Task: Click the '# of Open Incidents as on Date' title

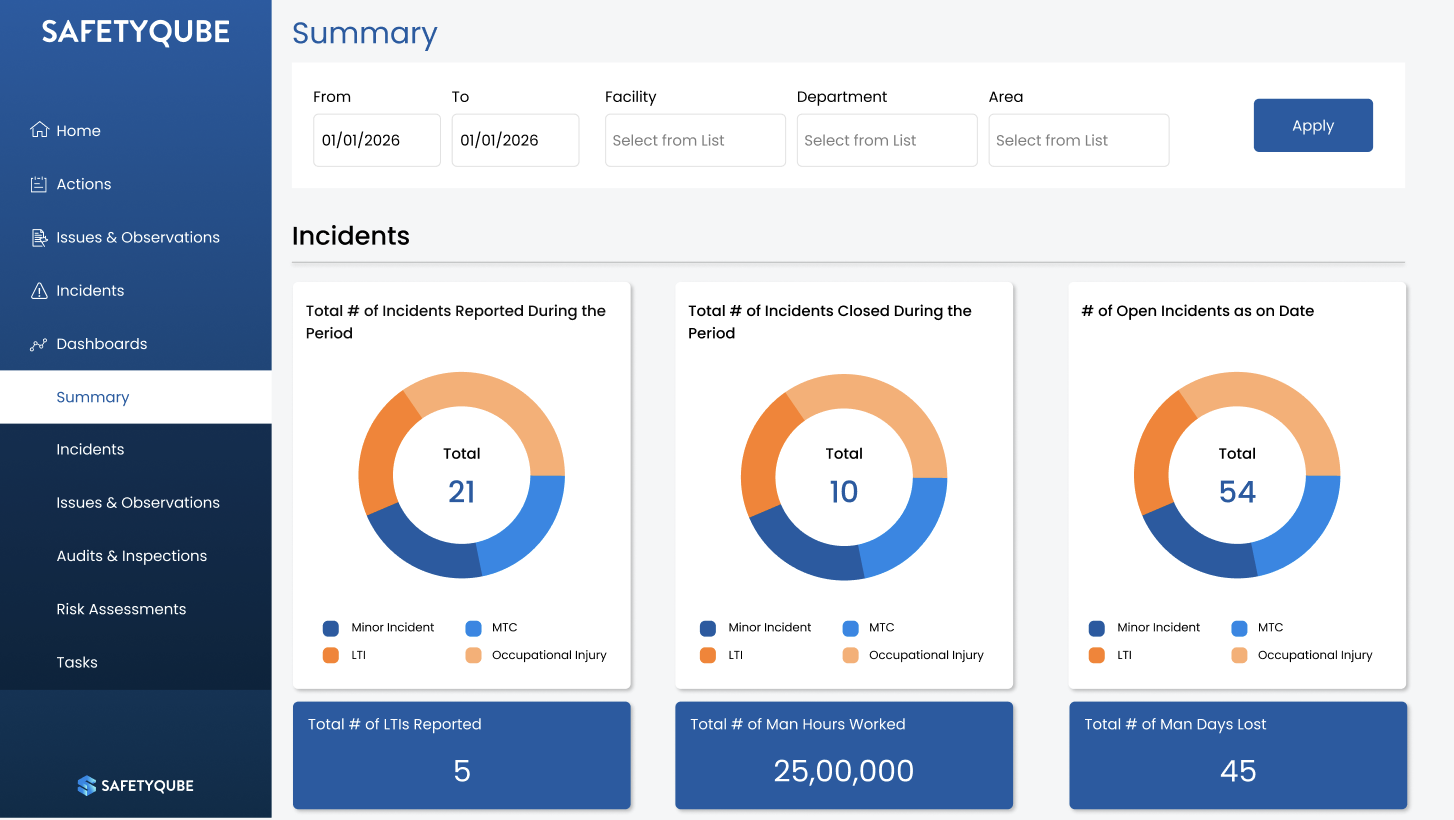Action: (1198, 311)
